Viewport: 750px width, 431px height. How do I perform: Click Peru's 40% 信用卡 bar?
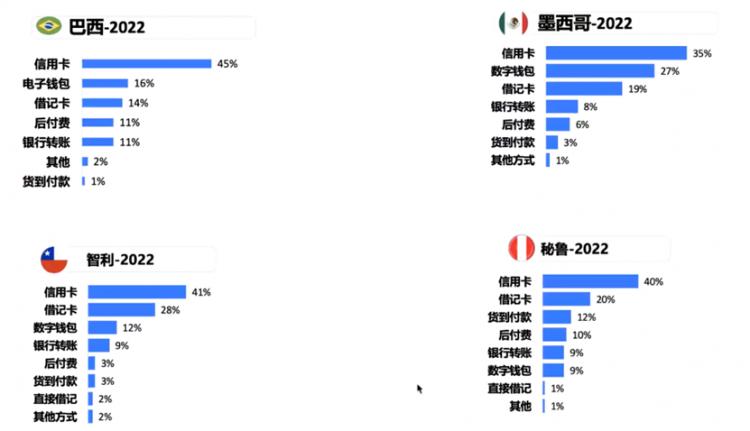pyautogui.click(x=590, y=281)
